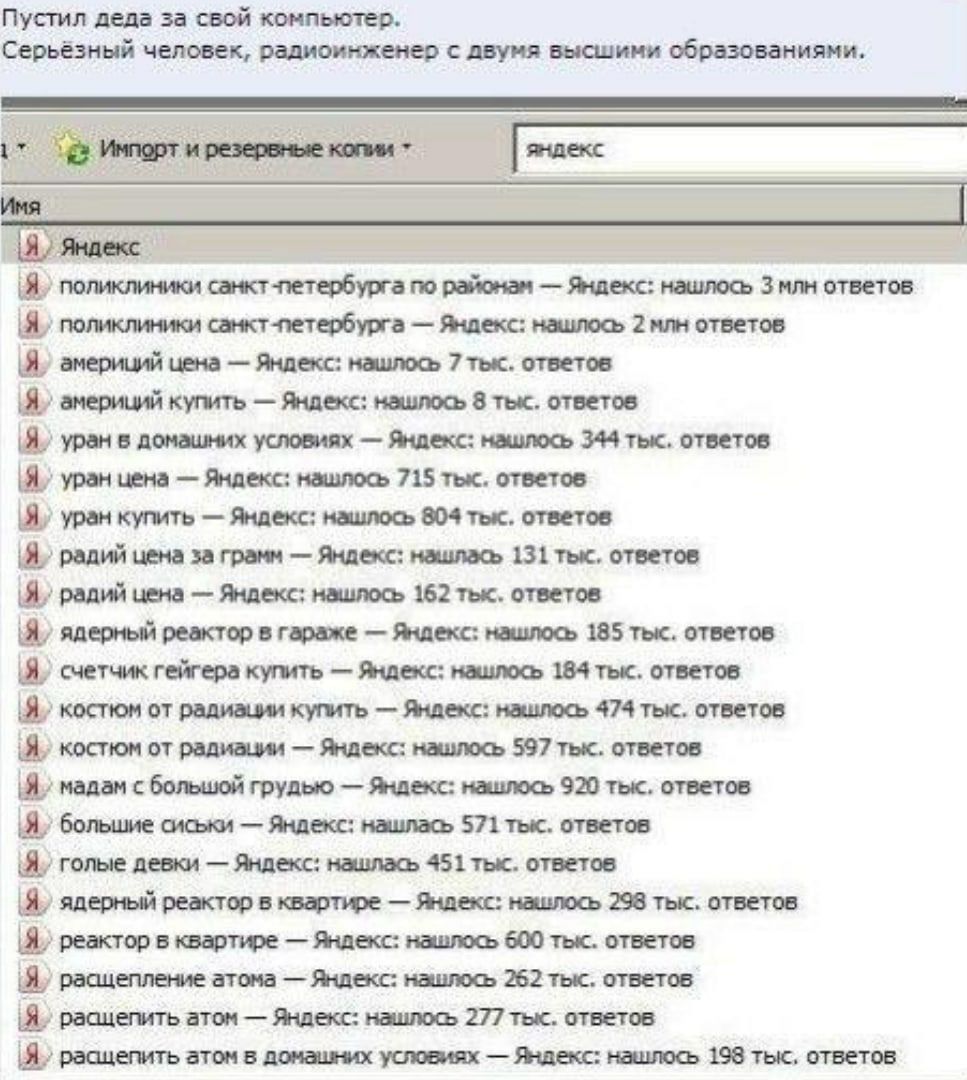Click icon beside ядерный реактор в квартире
Screen dimensions: 967x1080
(33, 902)
